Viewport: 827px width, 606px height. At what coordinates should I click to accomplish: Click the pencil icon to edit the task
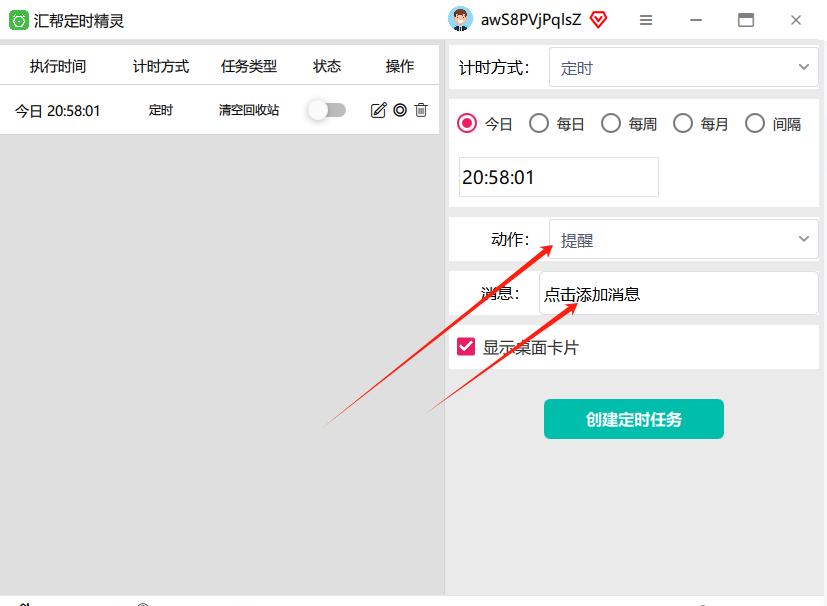(378, 110)
